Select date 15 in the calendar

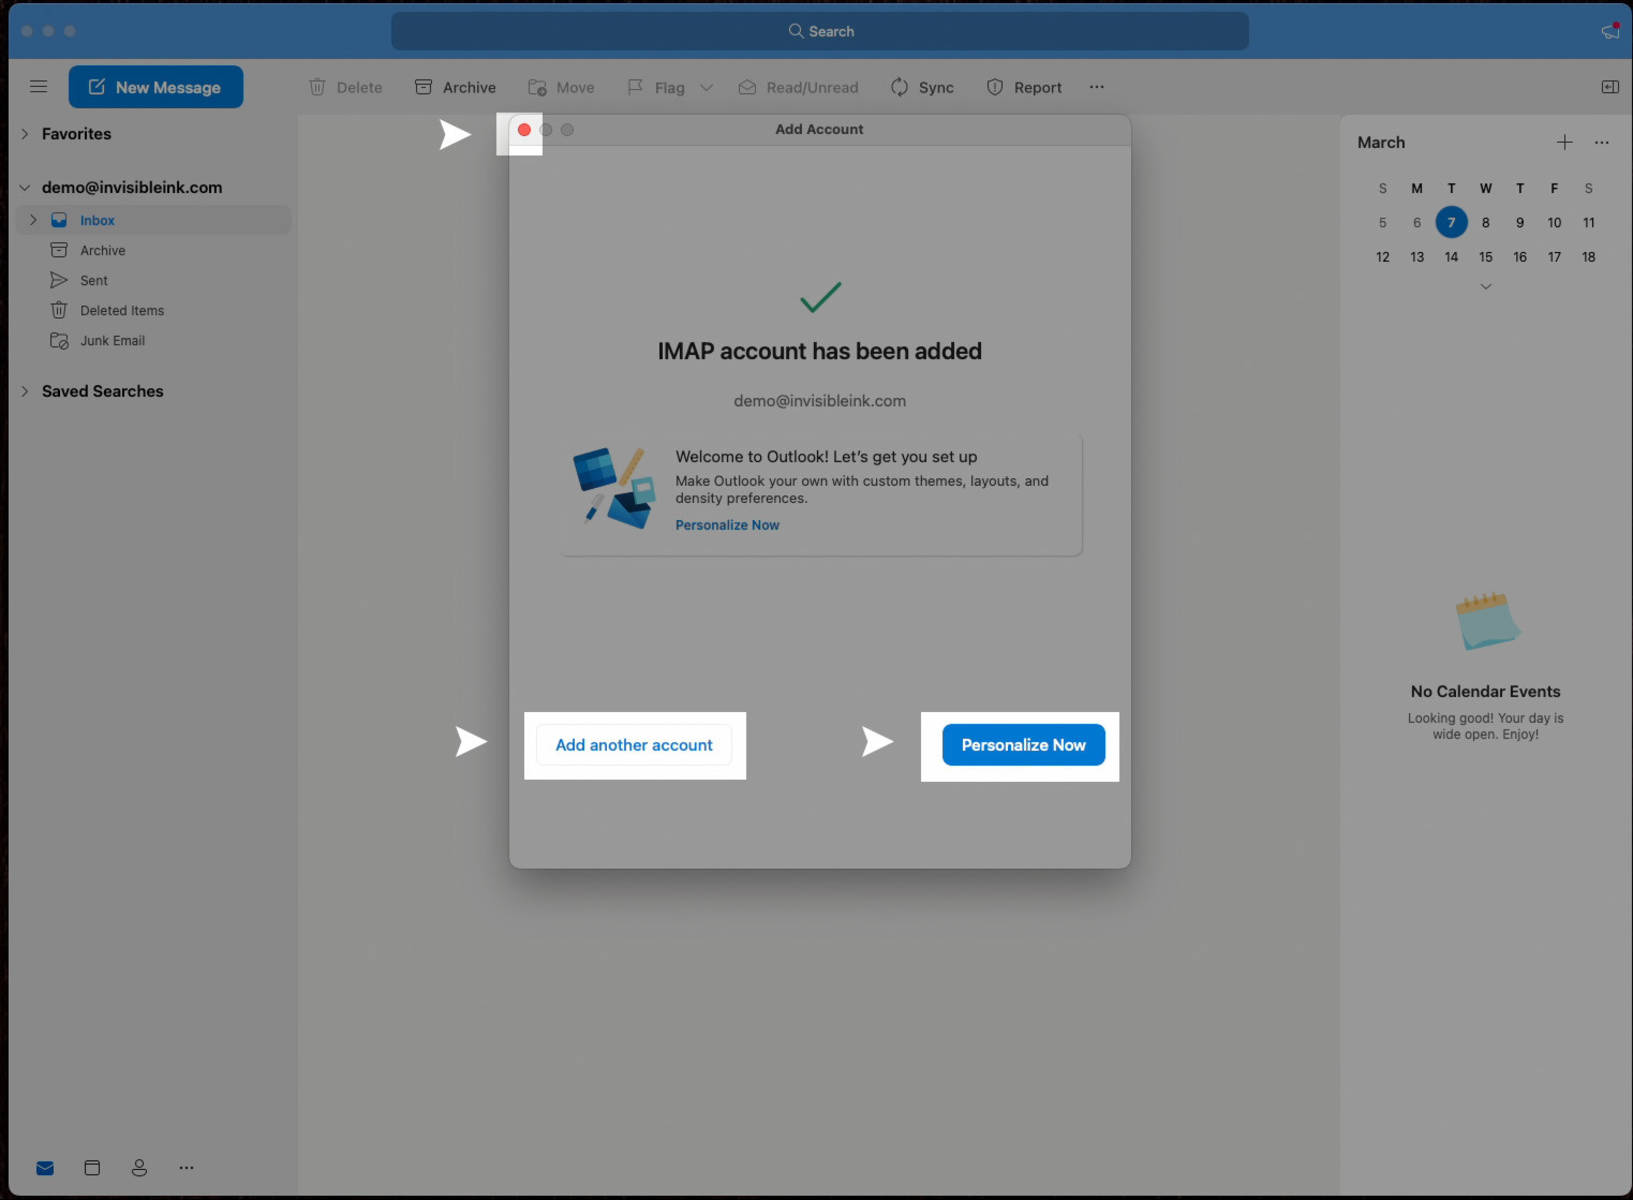click(1486, 257)
